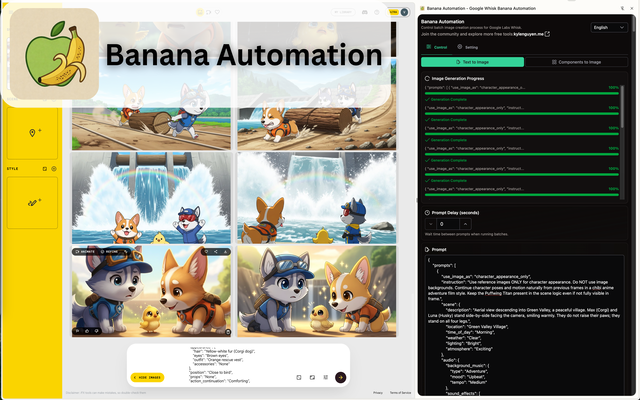Click first square icon in Whisk prompt bar
This screenshot has width=640, height=400.
click(x=299, y=378)
